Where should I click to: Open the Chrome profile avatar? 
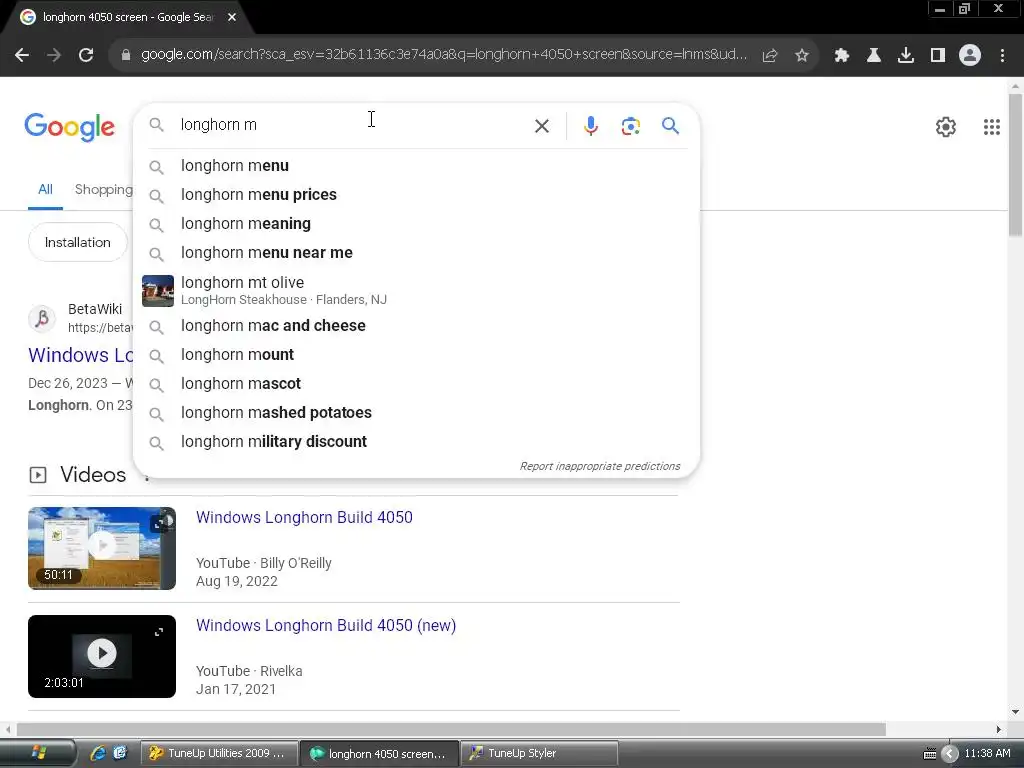click(970, 56)
